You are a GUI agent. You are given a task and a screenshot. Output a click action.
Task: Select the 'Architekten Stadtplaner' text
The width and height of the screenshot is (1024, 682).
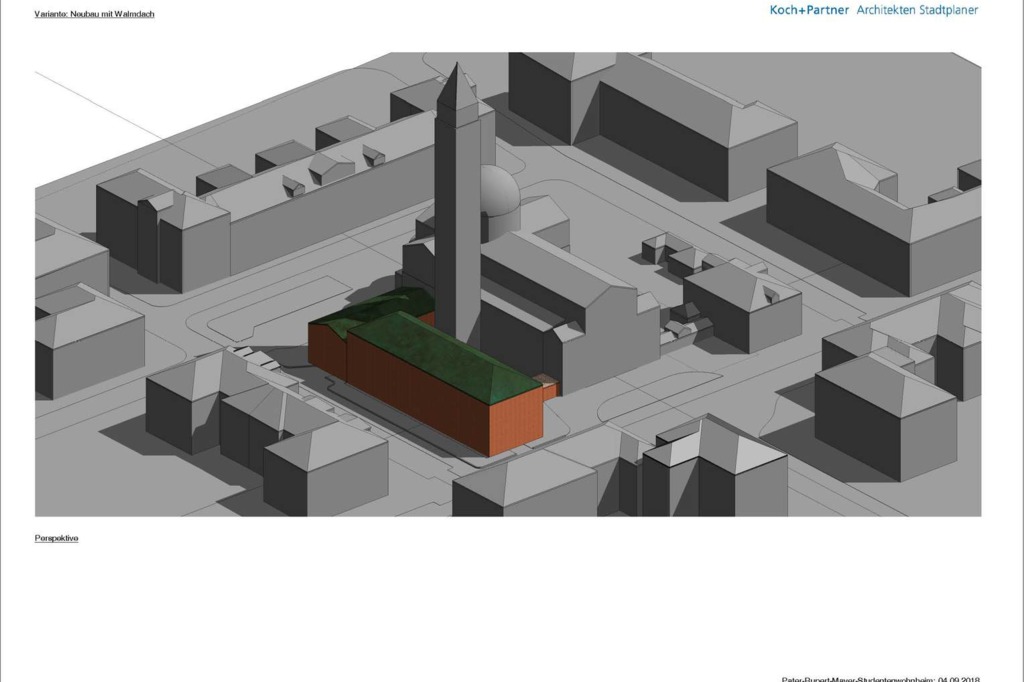point(917,10)
